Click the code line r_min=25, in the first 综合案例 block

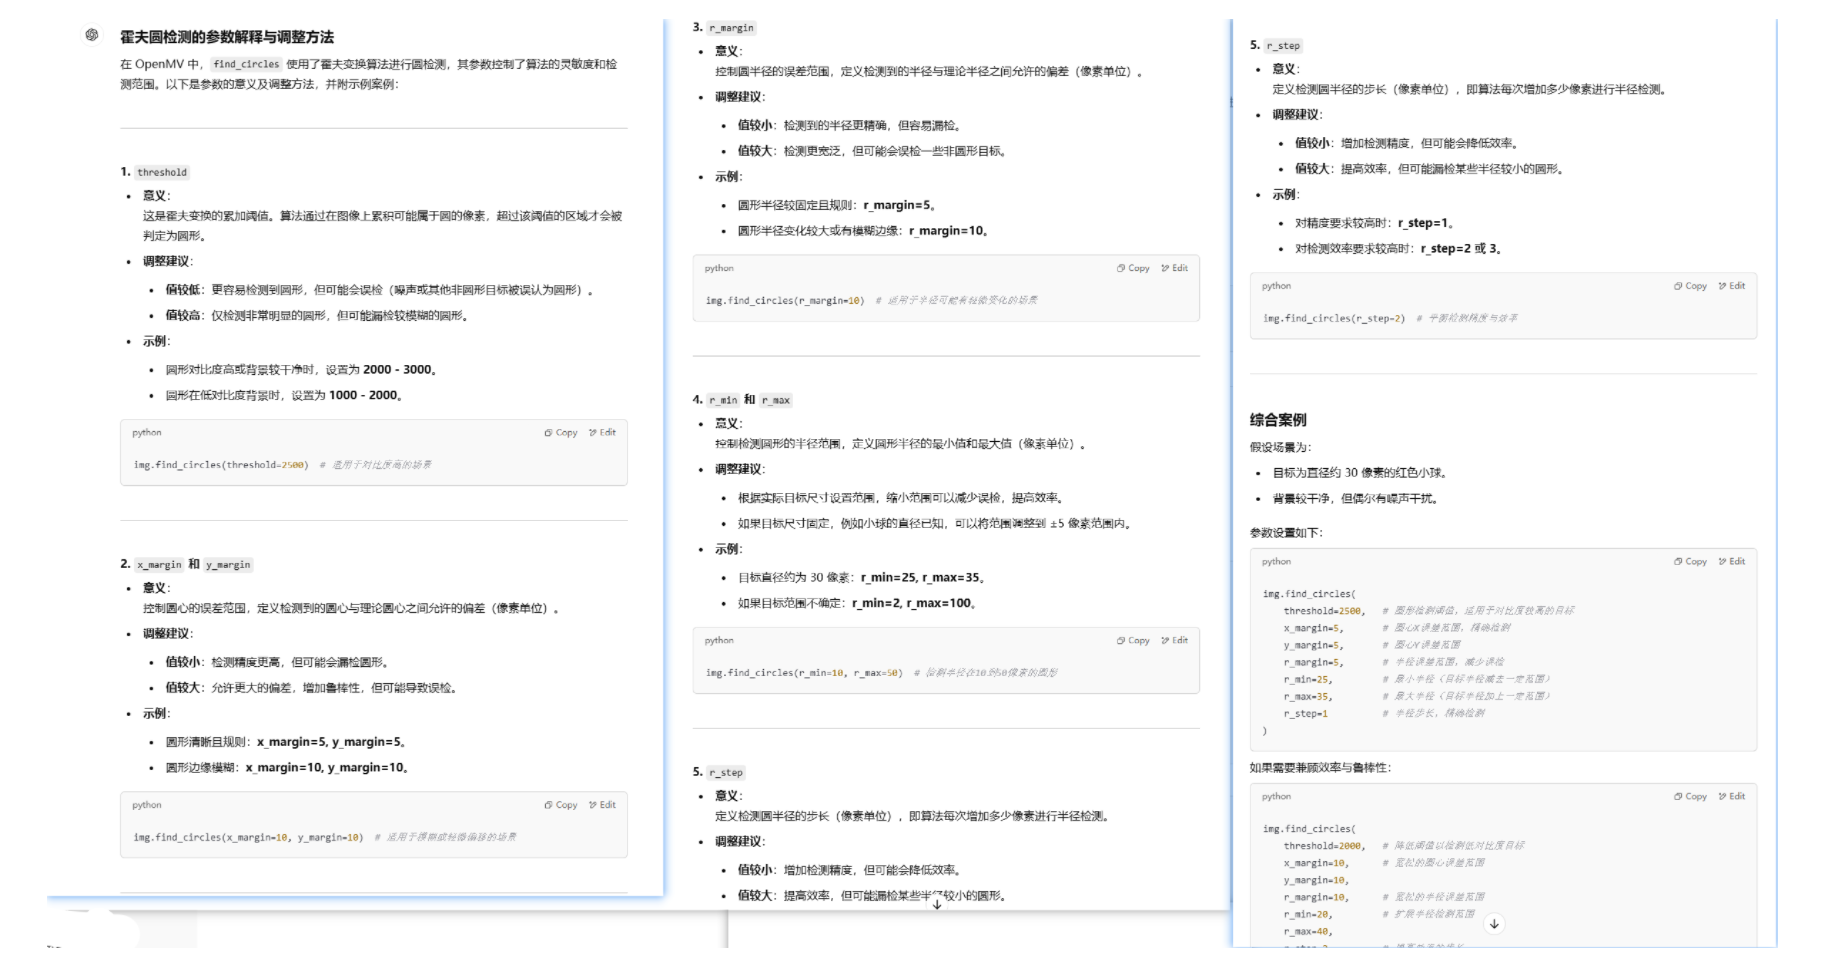[x=1308, y=680]
